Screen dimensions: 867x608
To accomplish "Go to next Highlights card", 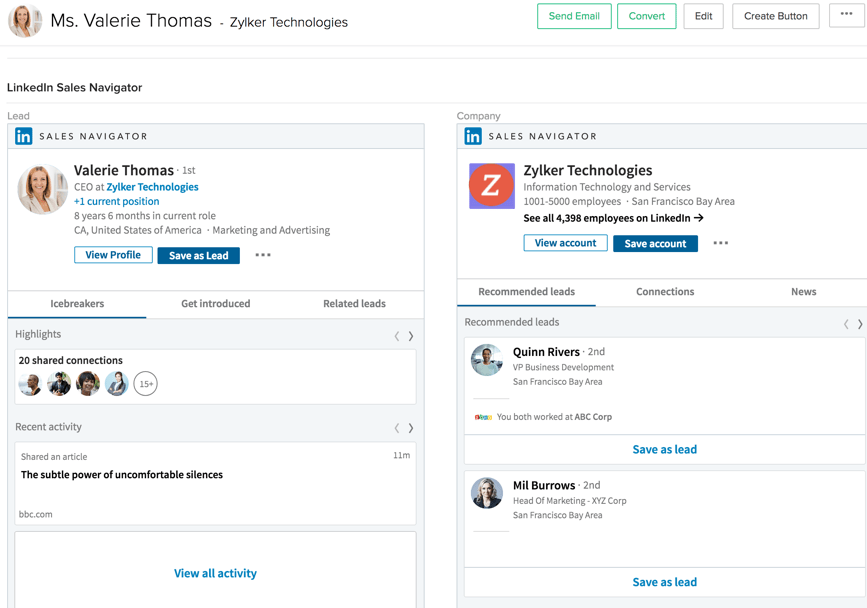I will click(411, 336).
